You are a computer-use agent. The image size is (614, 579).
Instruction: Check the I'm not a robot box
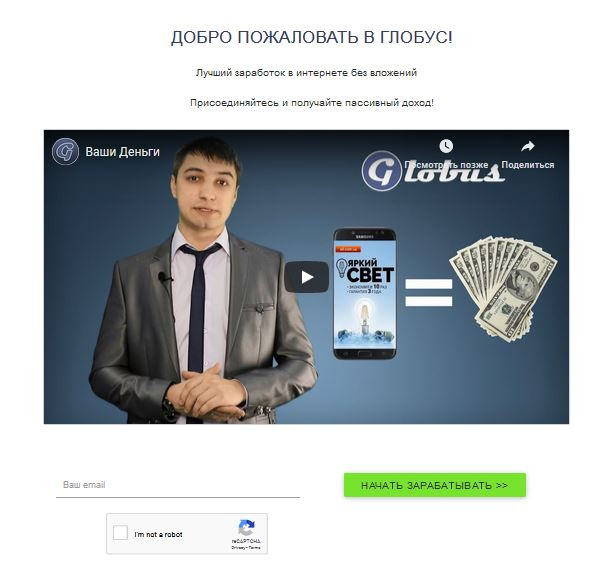coord(120,533)
